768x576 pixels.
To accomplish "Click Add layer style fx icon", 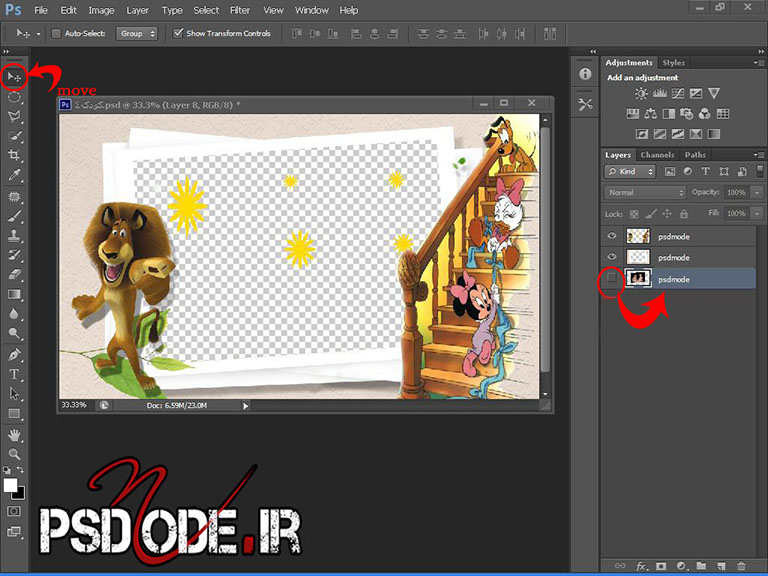I will click(642, 566).
